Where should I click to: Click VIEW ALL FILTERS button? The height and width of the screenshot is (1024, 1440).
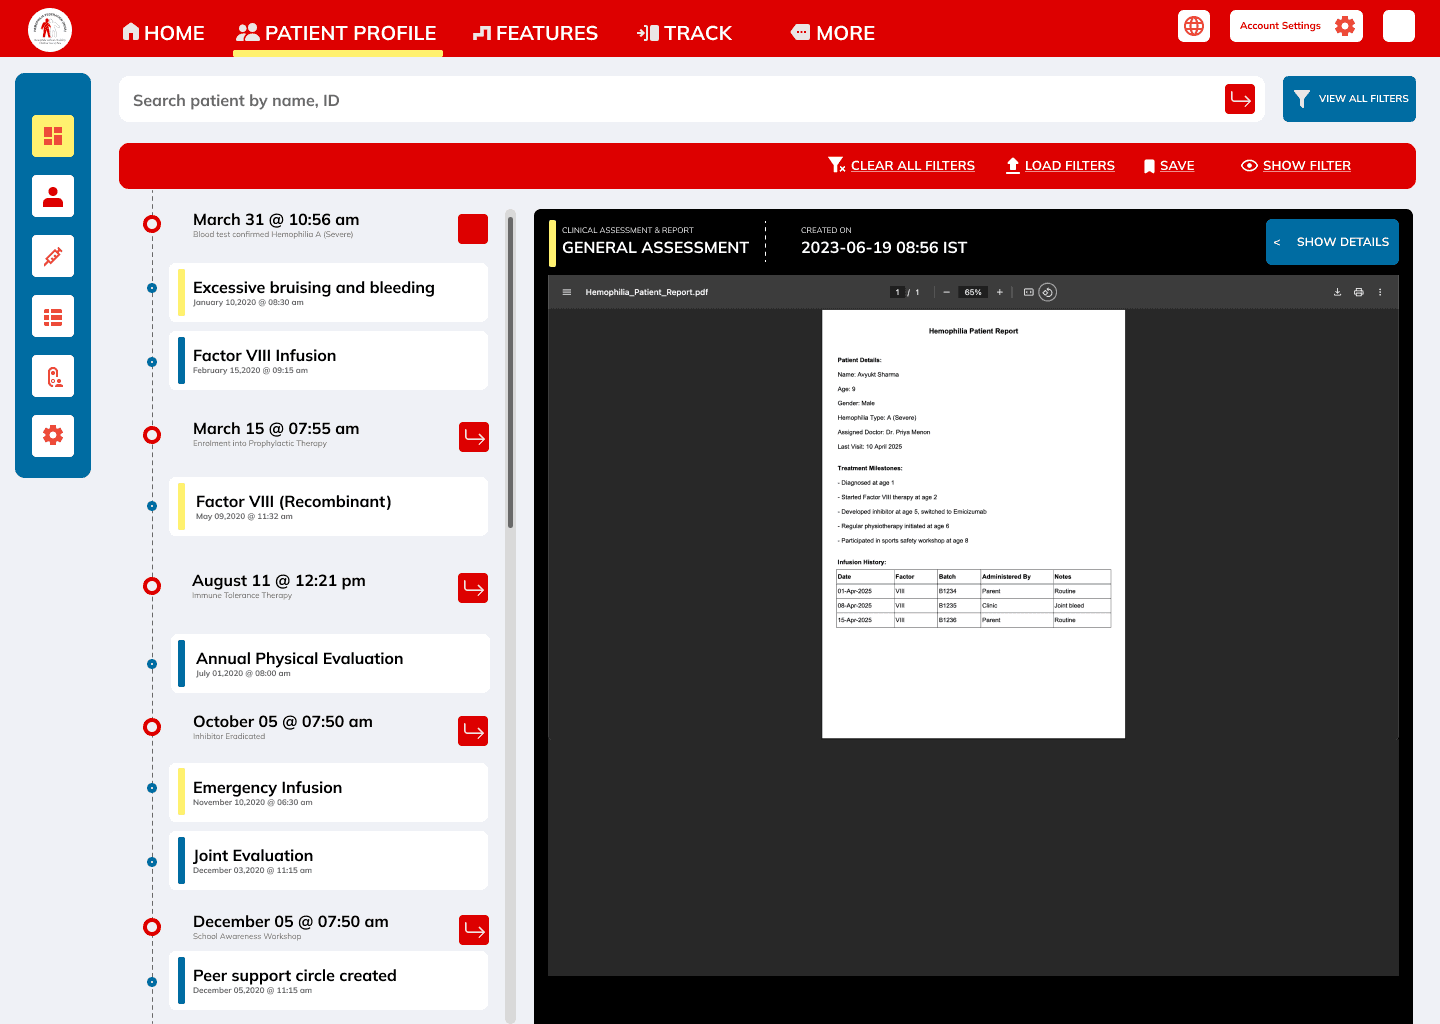(1349, 99)
